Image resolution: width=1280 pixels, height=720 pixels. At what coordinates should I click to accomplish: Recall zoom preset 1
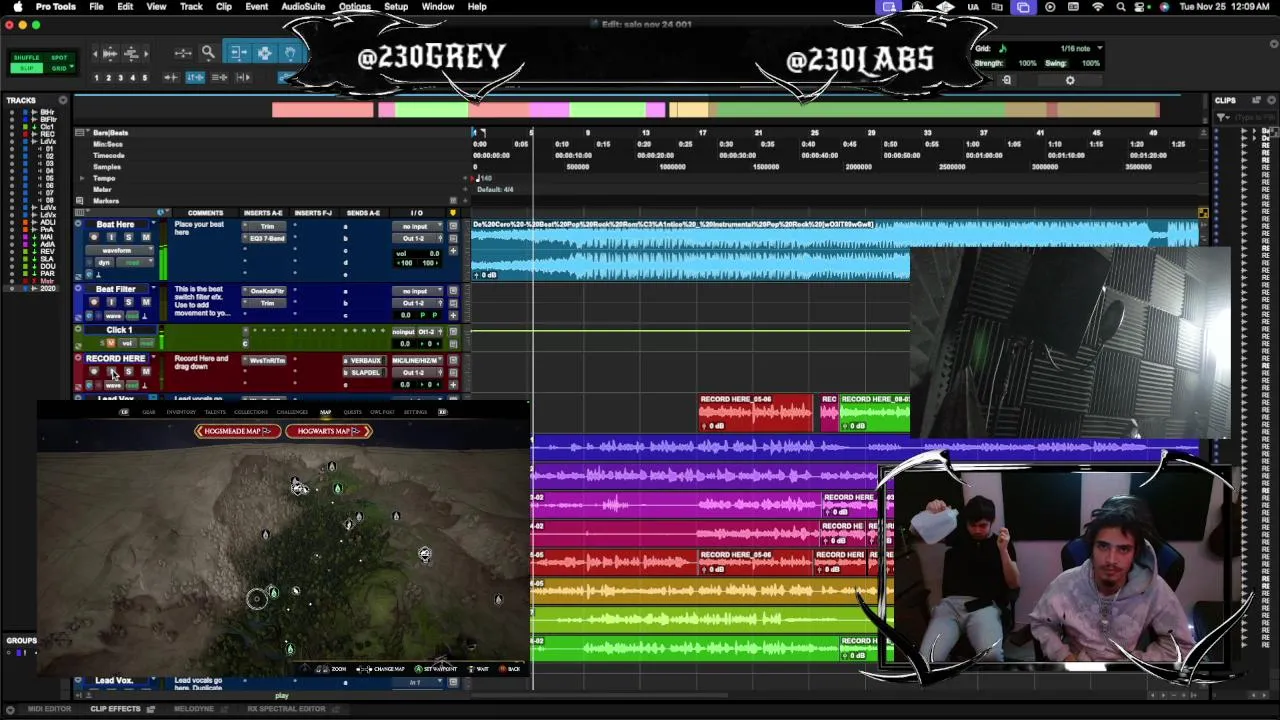[x=97, y=78]
